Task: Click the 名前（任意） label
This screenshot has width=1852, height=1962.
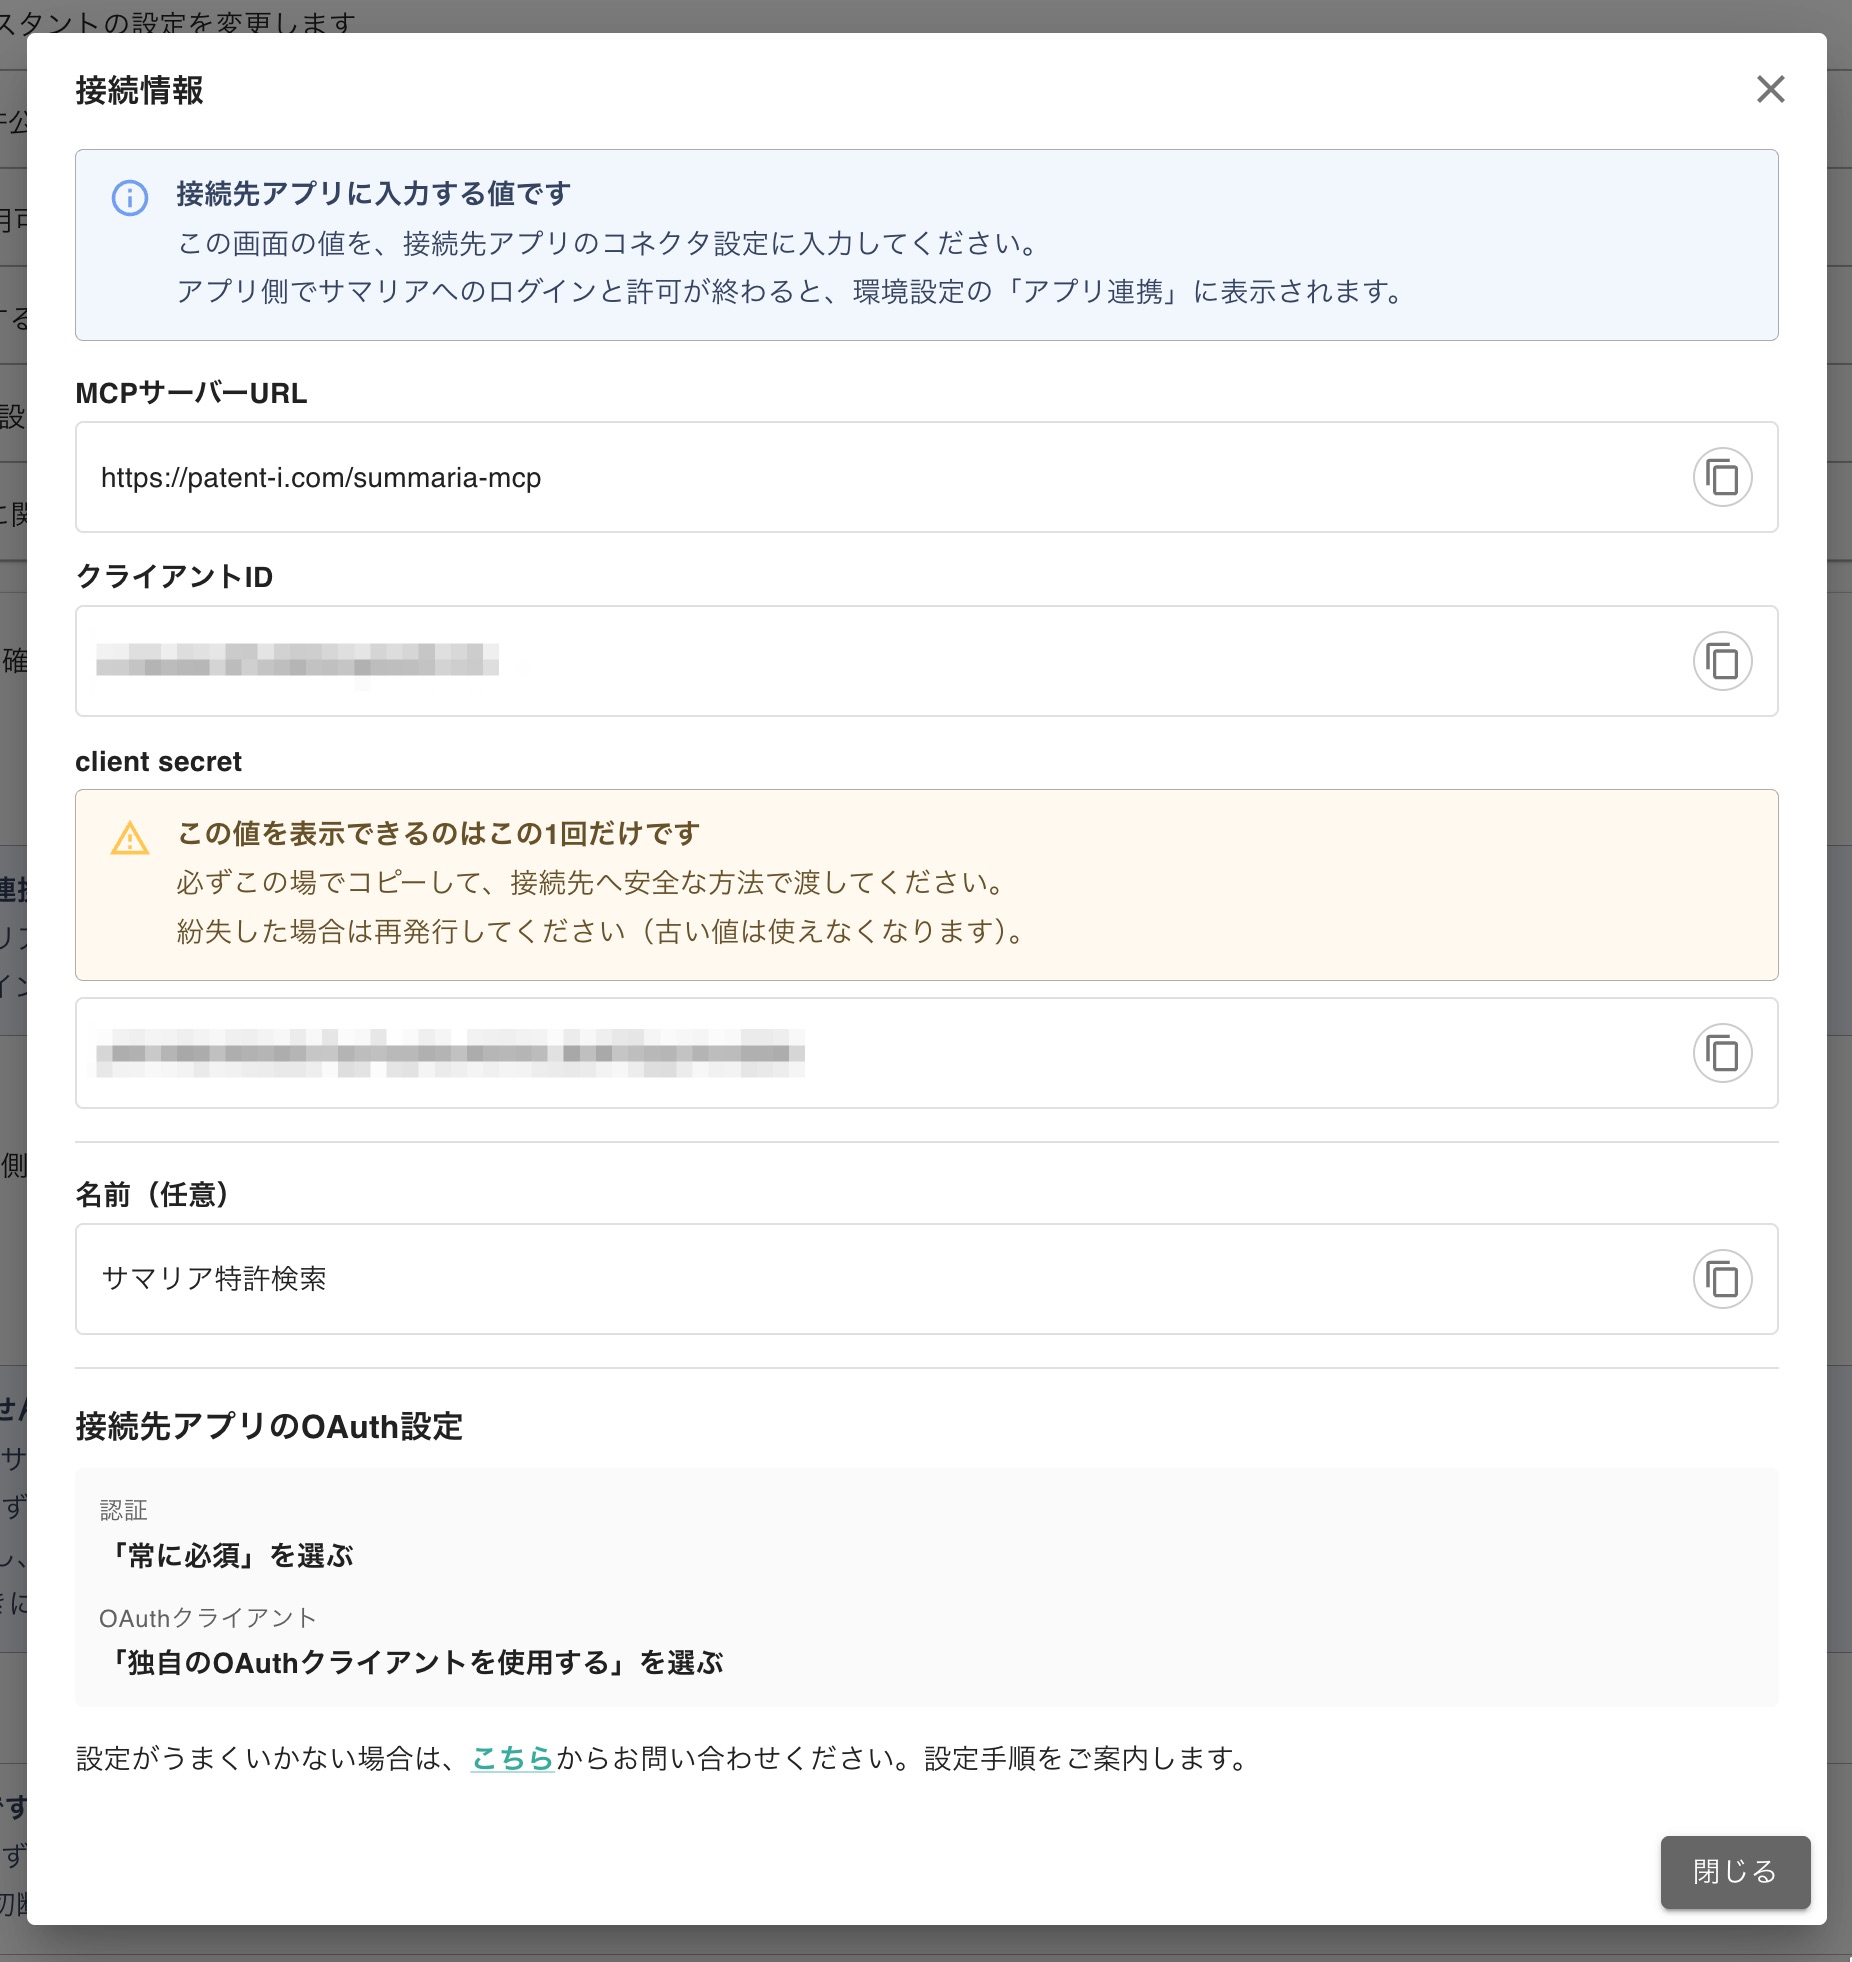Action: pos(153,1194)
